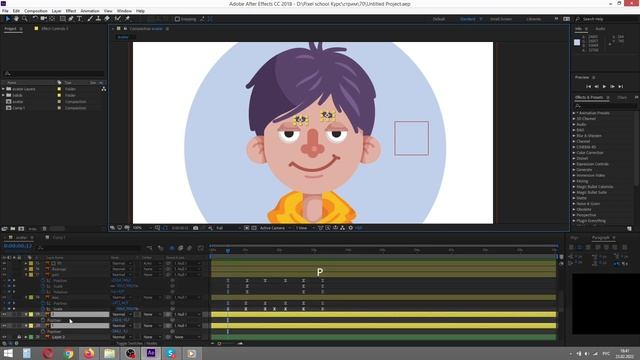Toggle visibility of selected layer 19
This screenshot has height=360, width=640.
pyautogui.click(x=4, y=314)
